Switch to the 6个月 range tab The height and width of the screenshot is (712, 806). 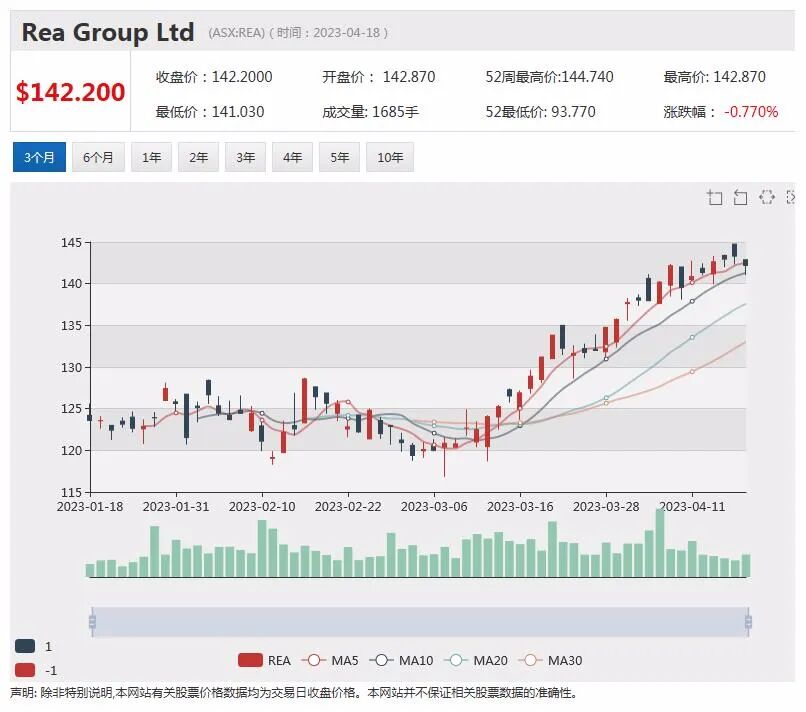click(98, 157)
